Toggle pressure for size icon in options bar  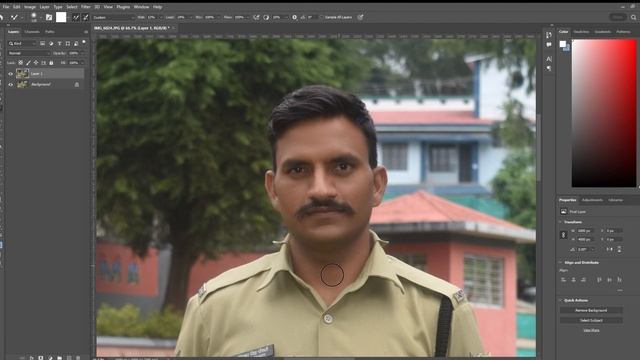point(360,17)
